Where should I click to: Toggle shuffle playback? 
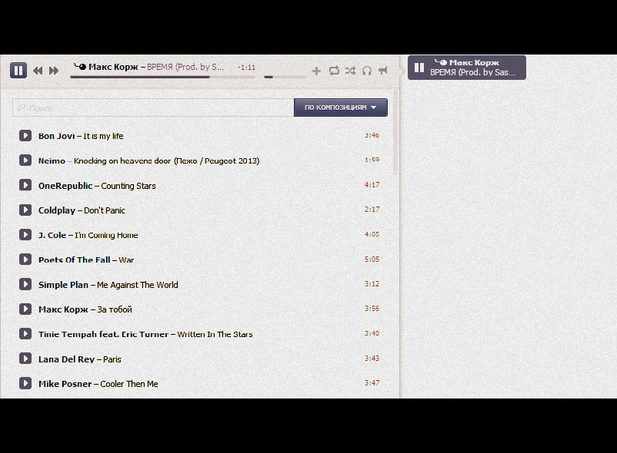[x=350, y=71]
